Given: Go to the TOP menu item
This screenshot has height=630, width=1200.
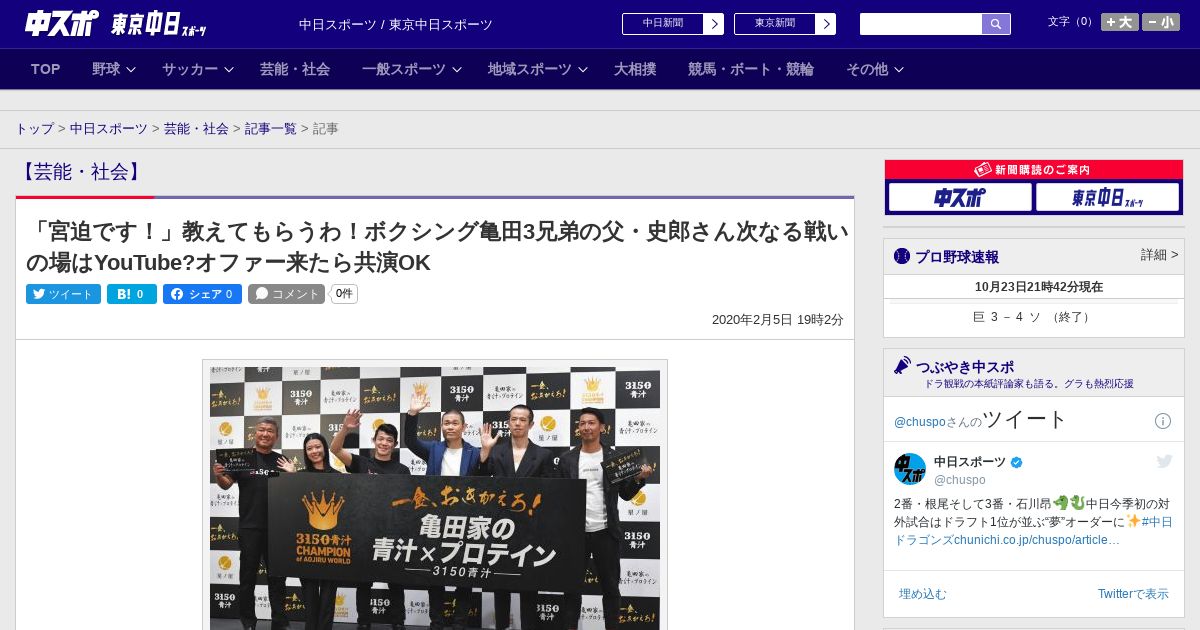Looking at the screenshot, I should click(46, 69).
